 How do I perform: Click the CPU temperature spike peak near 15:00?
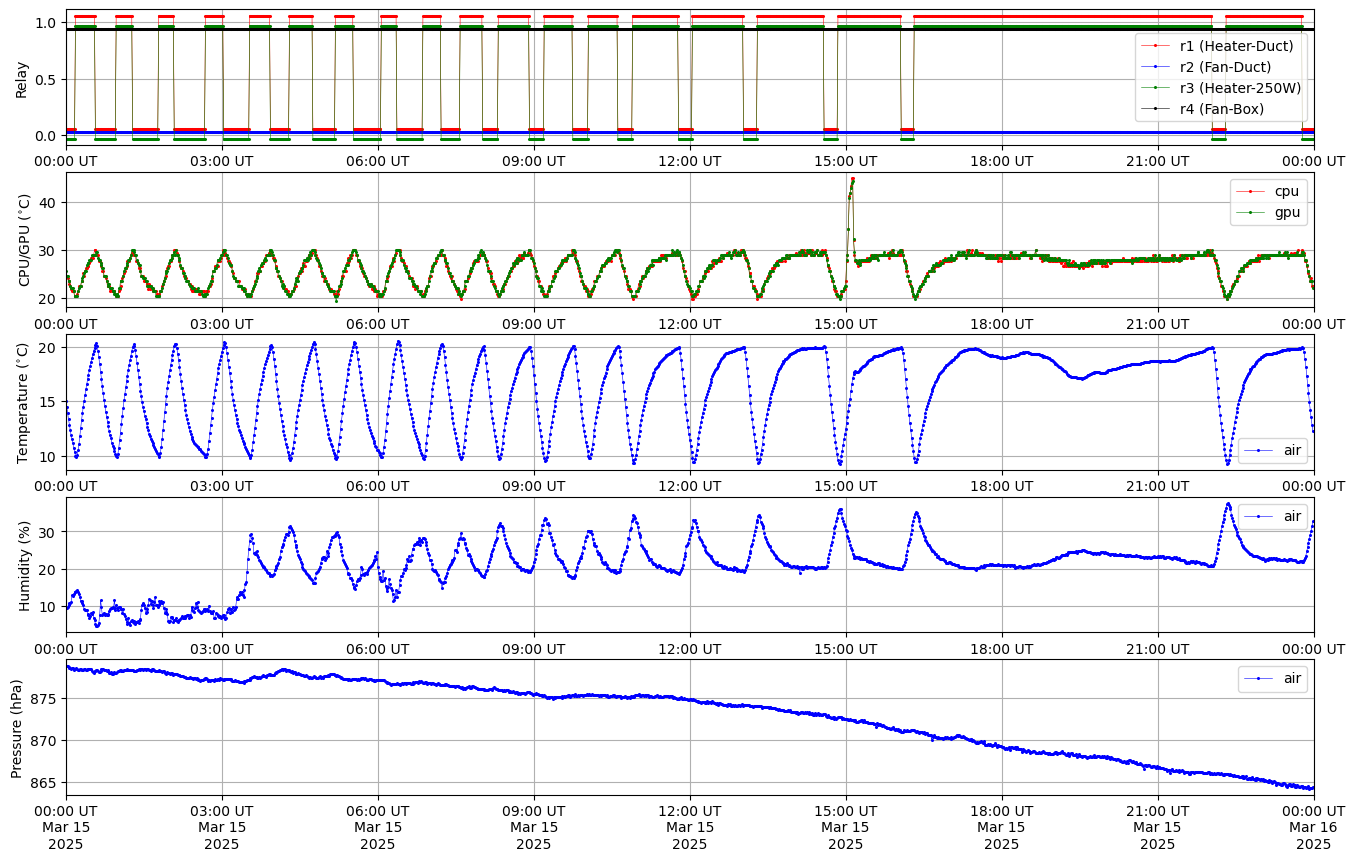[852, 179]
